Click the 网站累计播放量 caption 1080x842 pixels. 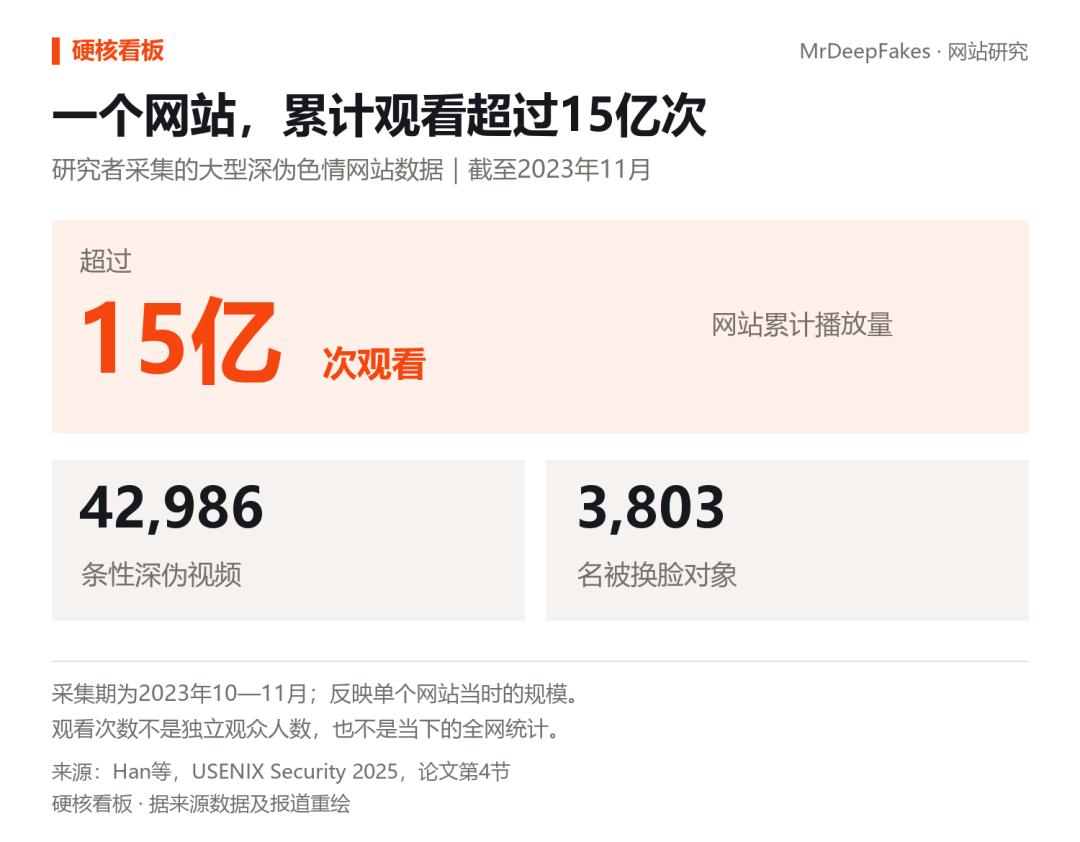(802, 325)
